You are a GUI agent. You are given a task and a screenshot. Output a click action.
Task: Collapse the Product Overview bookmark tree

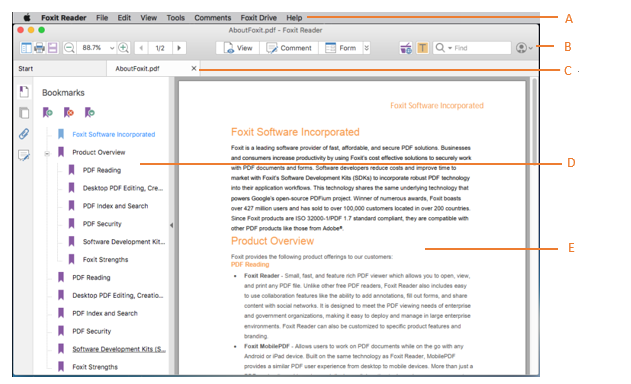(47, 153)
